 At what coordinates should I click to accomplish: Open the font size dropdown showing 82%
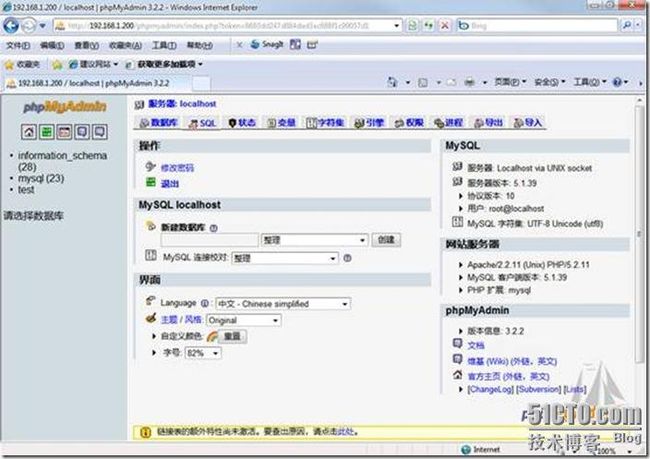203,353
